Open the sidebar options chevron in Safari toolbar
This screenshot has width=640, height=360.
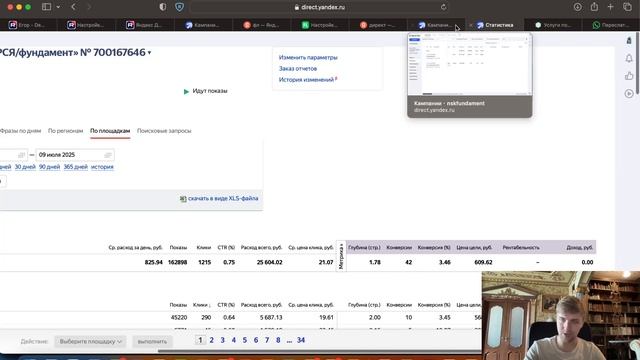58,7
